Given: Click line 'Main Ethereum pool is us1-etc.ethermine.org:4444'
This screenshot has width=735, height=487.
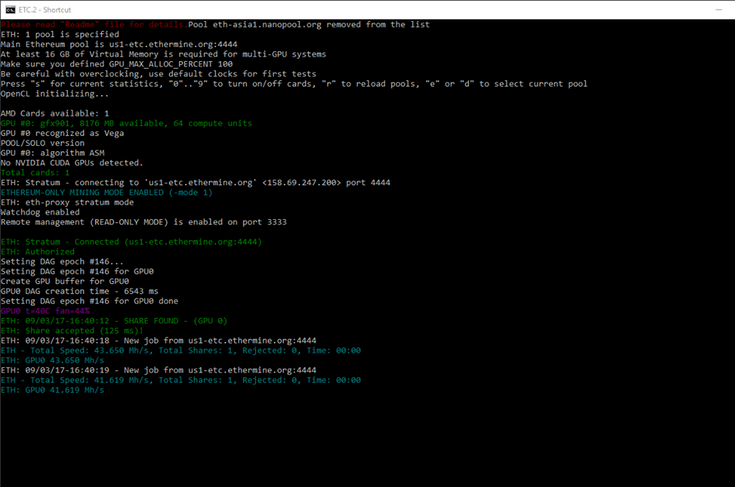Looking at the screenshot, I should [119, 44].
